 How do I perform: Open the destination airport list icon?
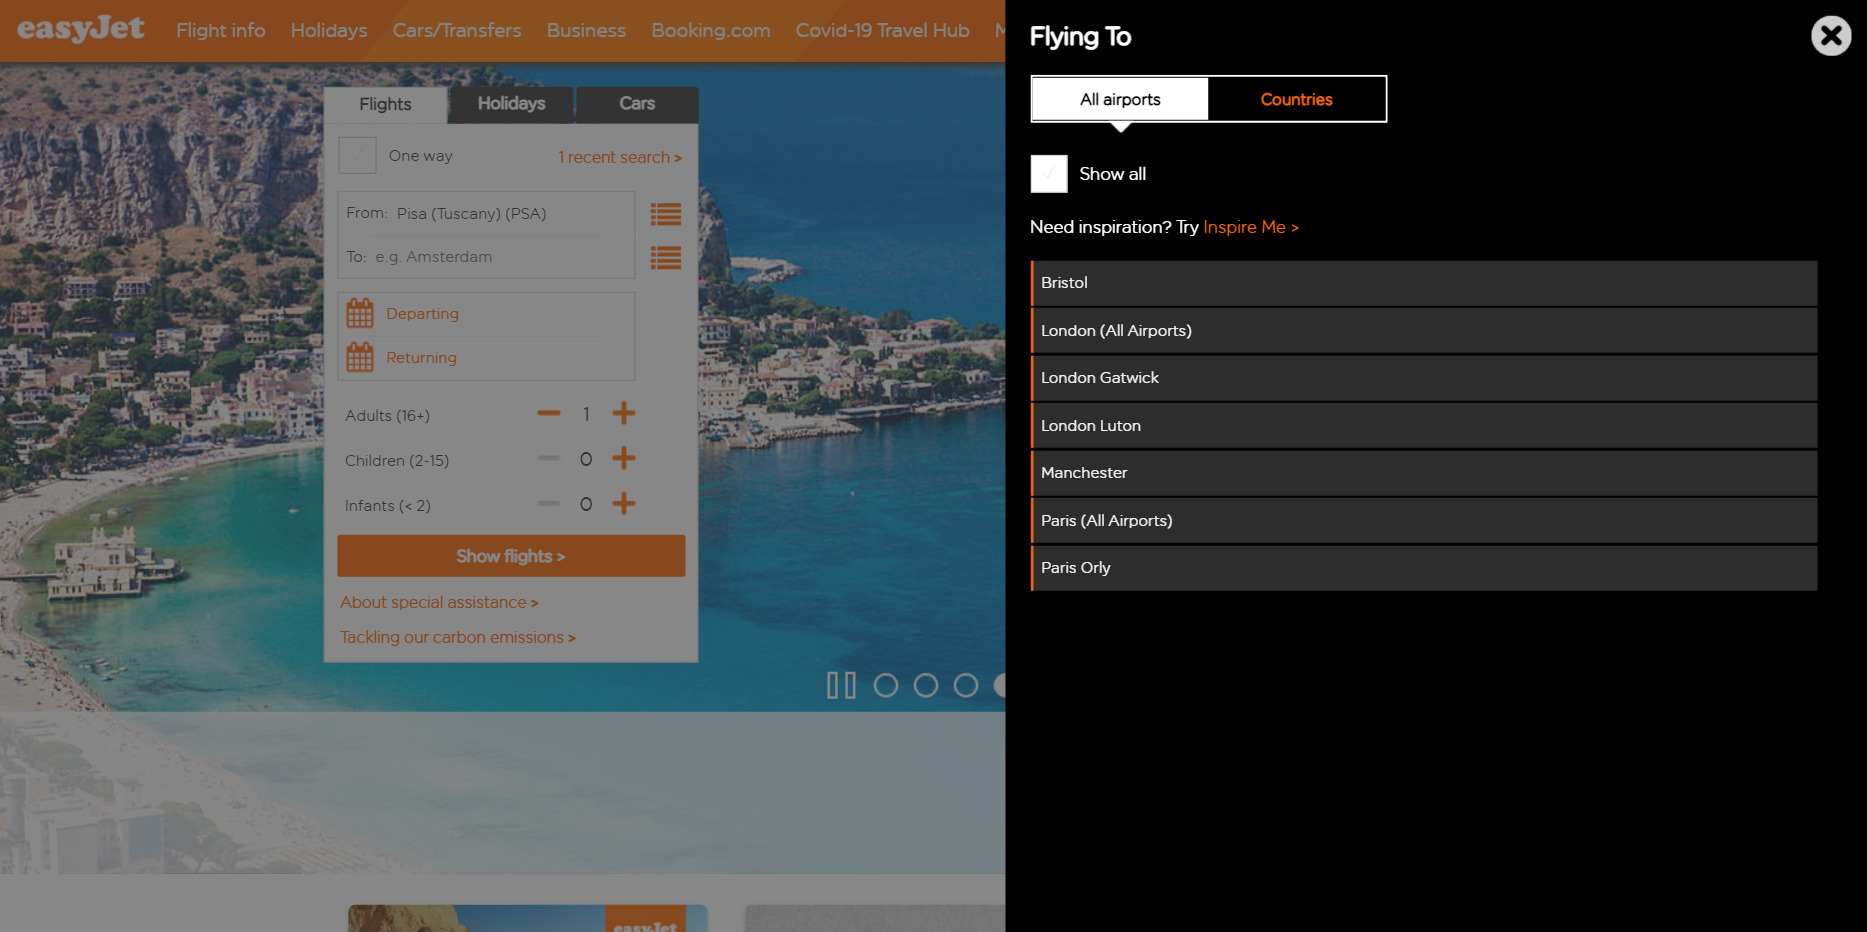click(666, 258)
